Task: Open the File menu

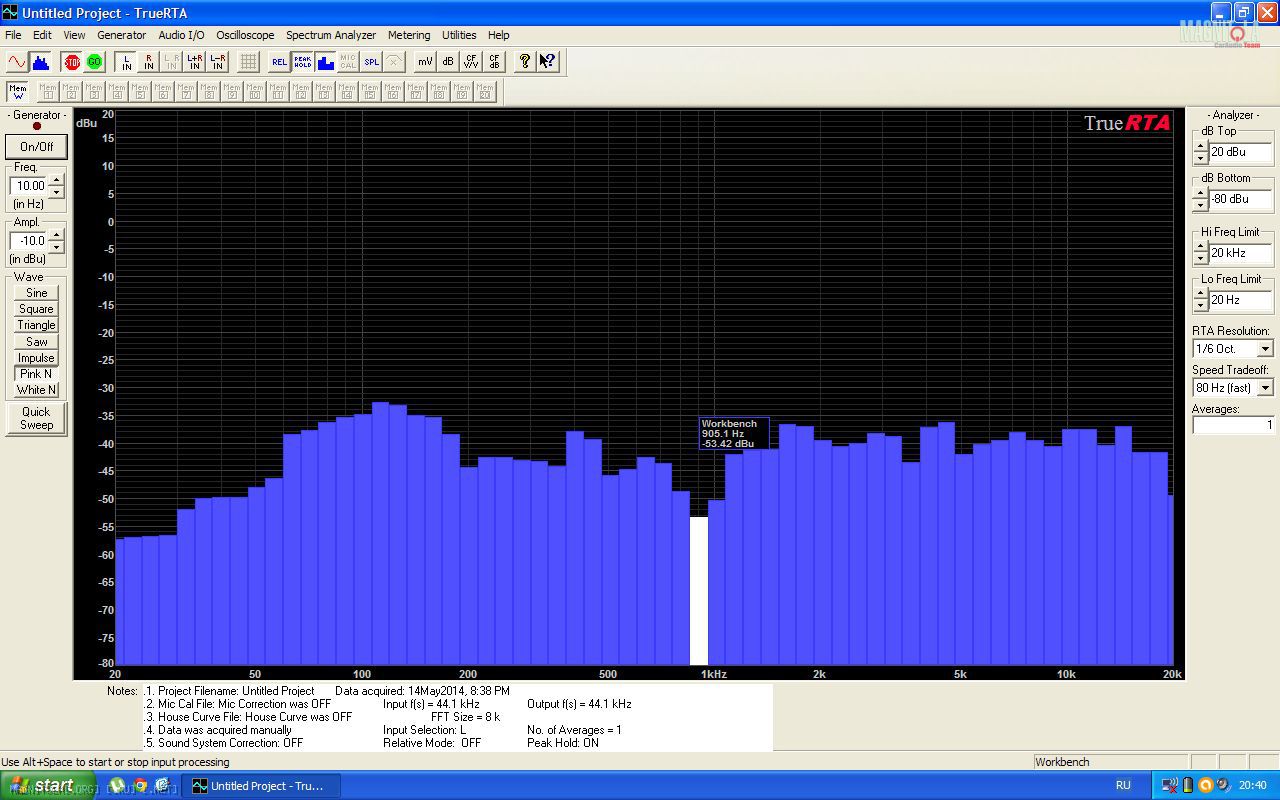Action: tap(13, 35)
